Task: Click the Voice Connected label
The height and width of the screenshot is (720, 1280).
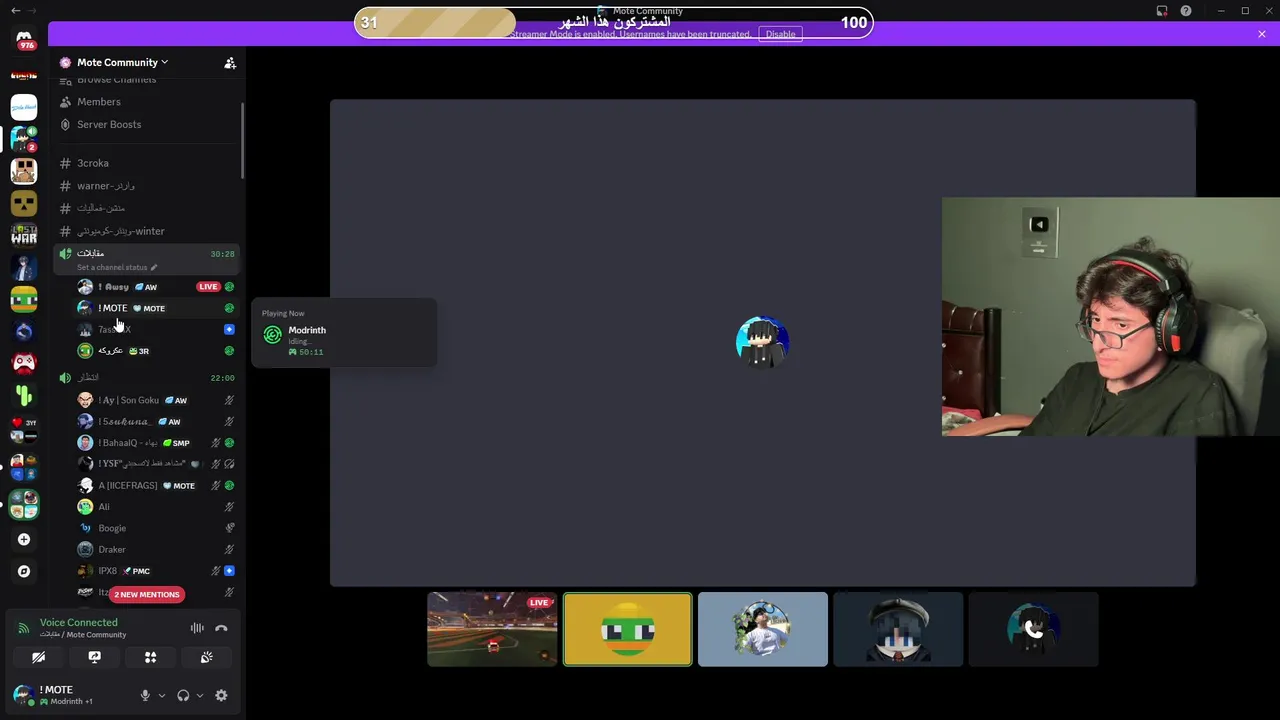Action: [78, 622]
